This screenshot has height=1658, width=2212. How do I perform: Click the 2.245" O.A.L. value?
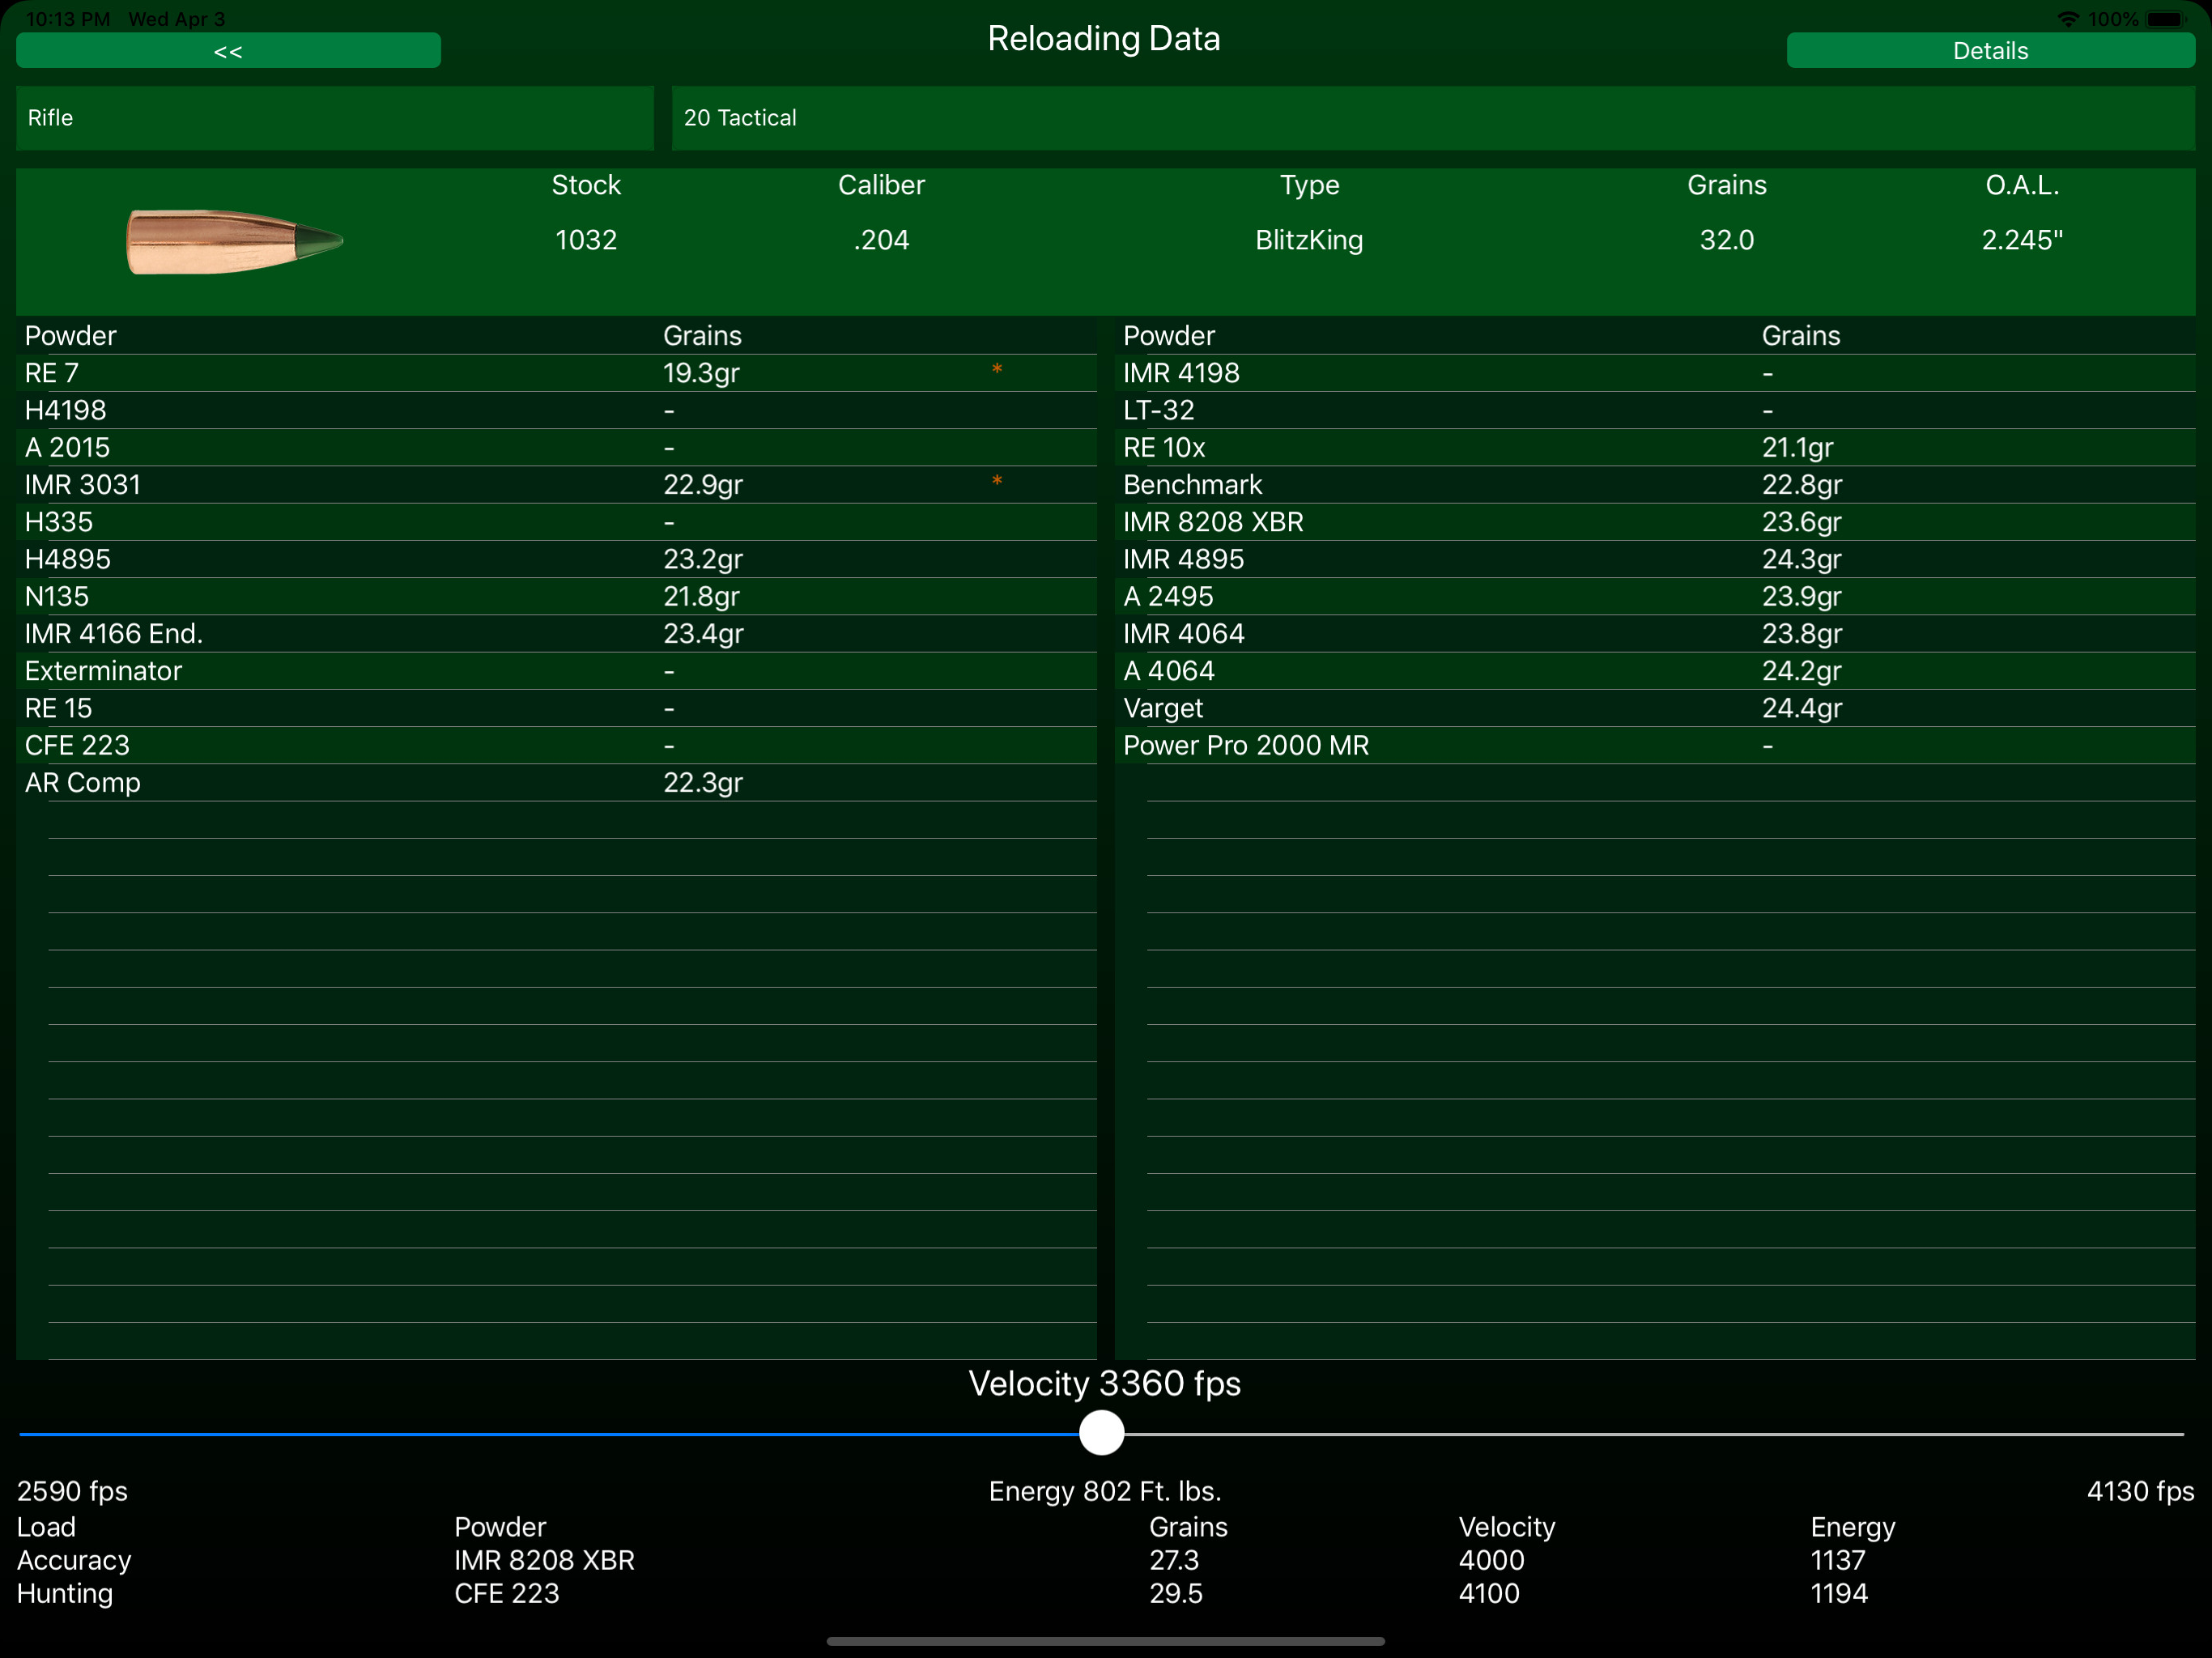click(2022, 240)
